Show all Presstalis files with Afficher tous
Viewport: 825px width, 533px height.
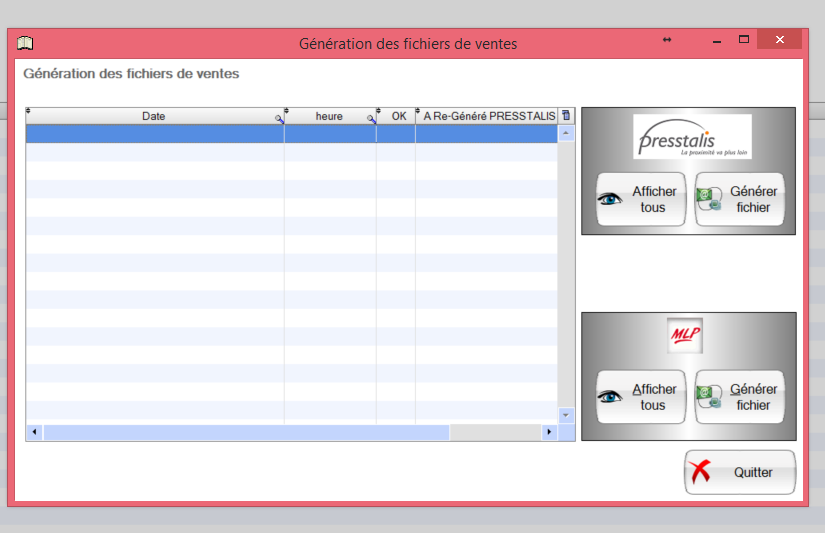pos(640,200)
